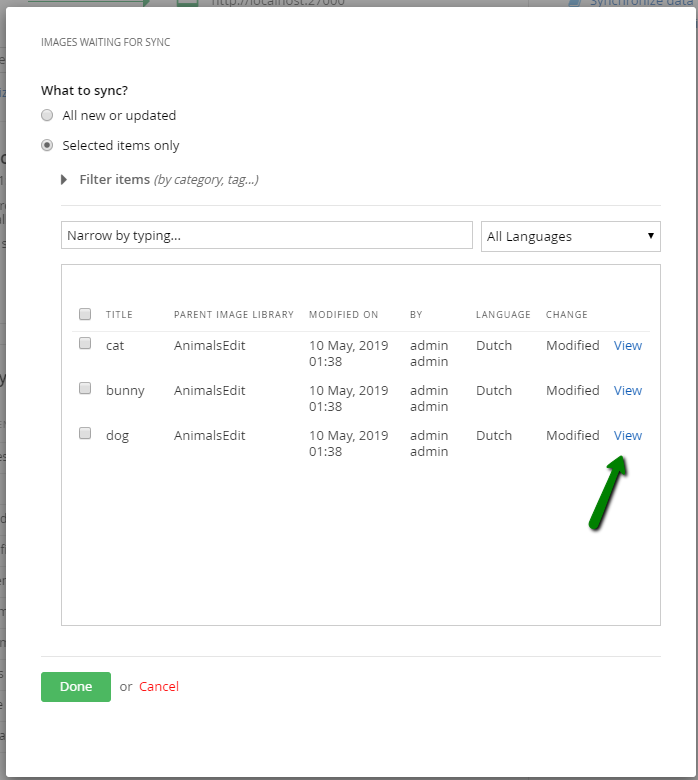This screenshot has height=780, width=698.
Task: Click the 'Modified On' column header
Action: (343, 314)
